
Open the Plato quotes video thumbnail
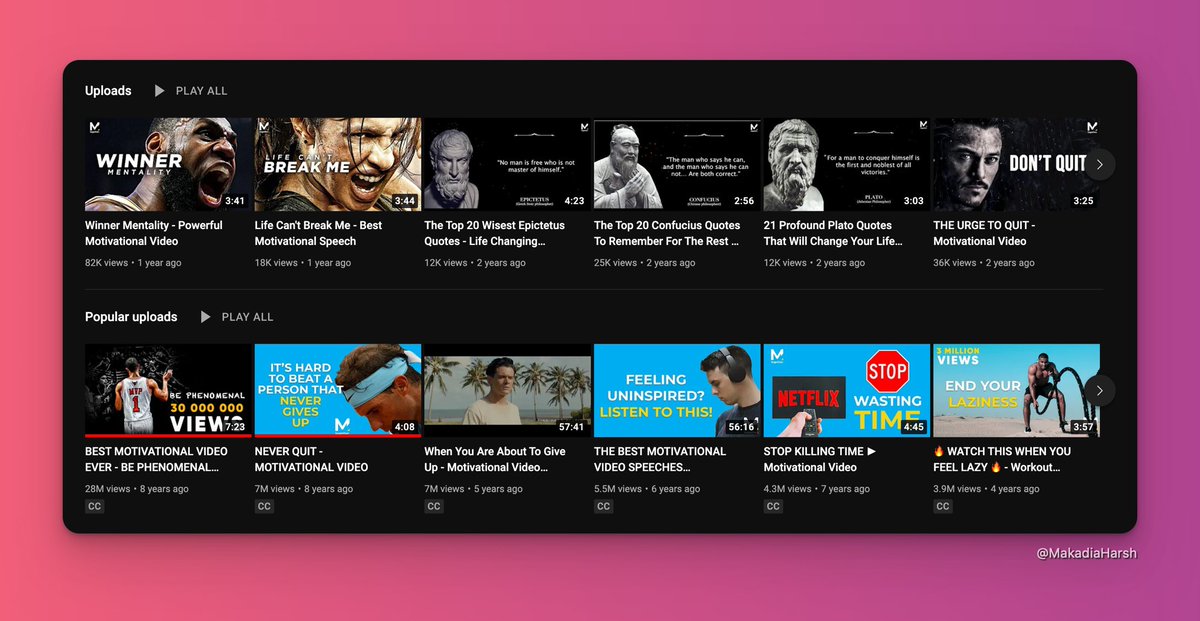tap(847, 164)
